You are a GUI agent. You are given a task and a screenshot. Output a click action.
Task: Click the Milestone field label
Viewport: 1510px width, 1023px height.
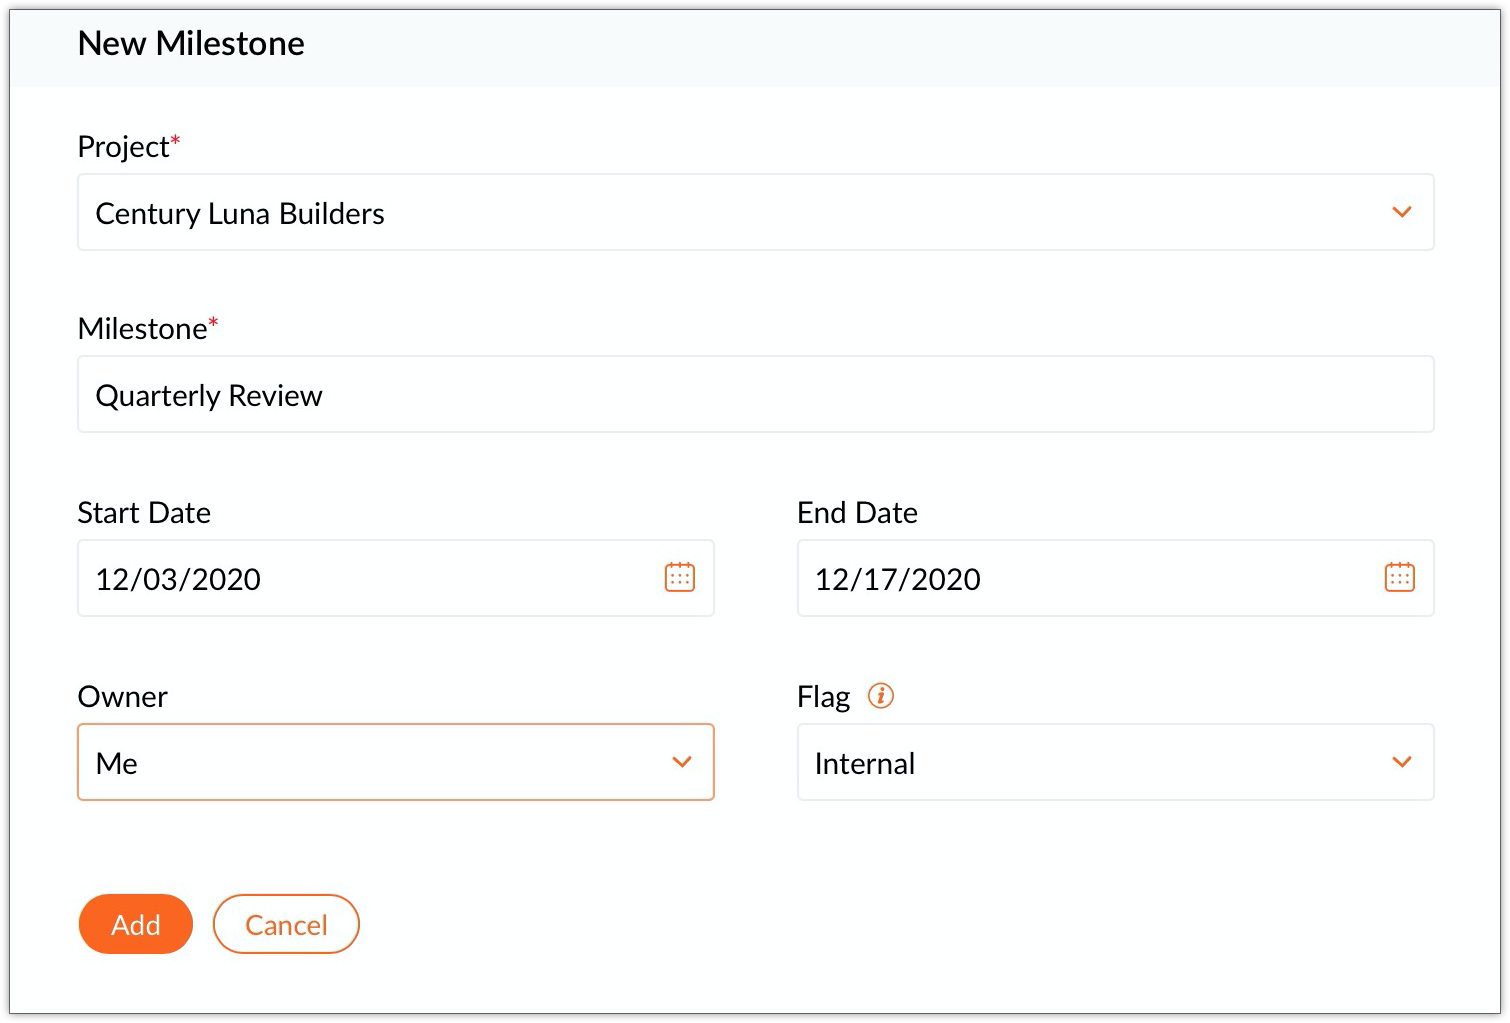pyautogui.click(x=142, y=329)
